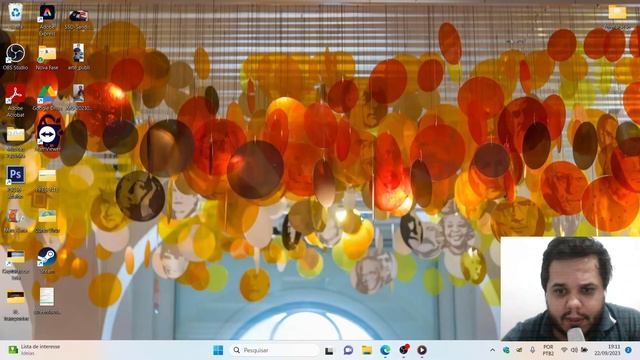Open image file under arte_publi thumbnail
The height and width of the screenshot is (360, 640).
click(78, 94)
